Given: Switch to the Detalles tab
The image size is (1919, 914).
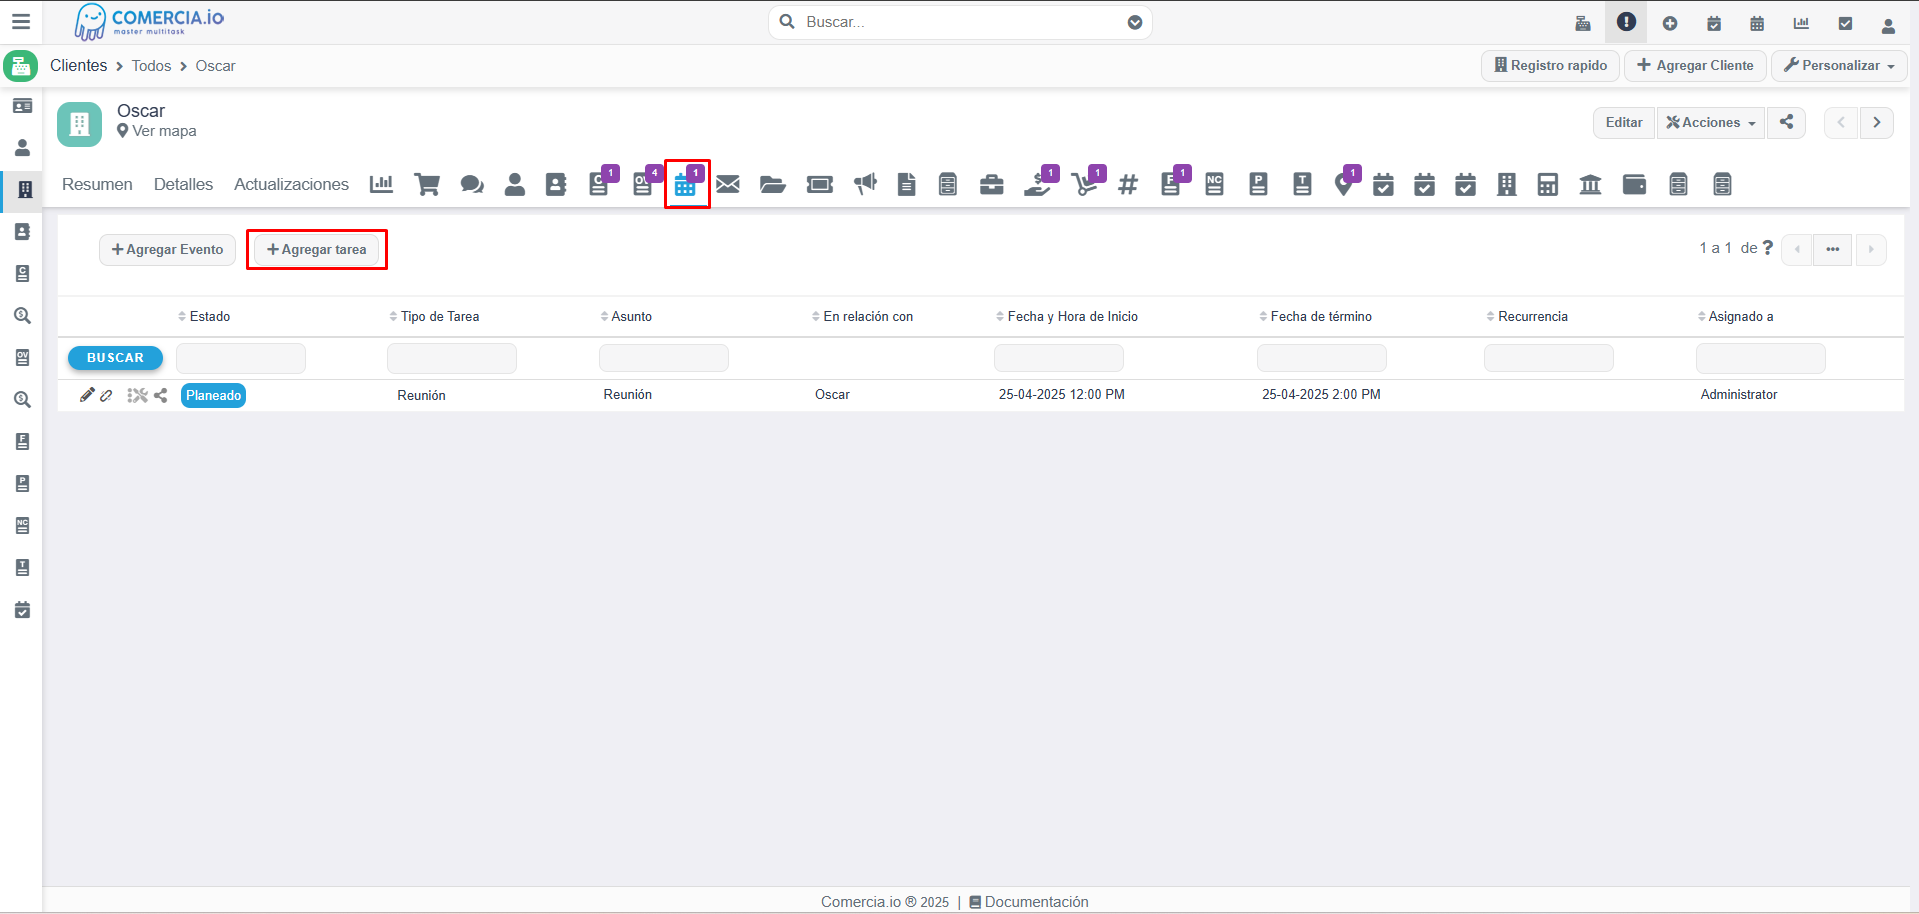Looking at the screenshot, I should [x=183, y=184].
